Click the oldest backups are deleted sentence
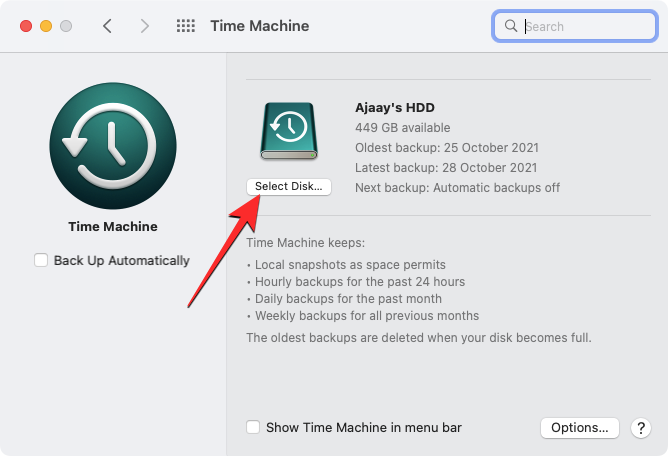This screenshot has width=668, height=456. click(419, 338)
